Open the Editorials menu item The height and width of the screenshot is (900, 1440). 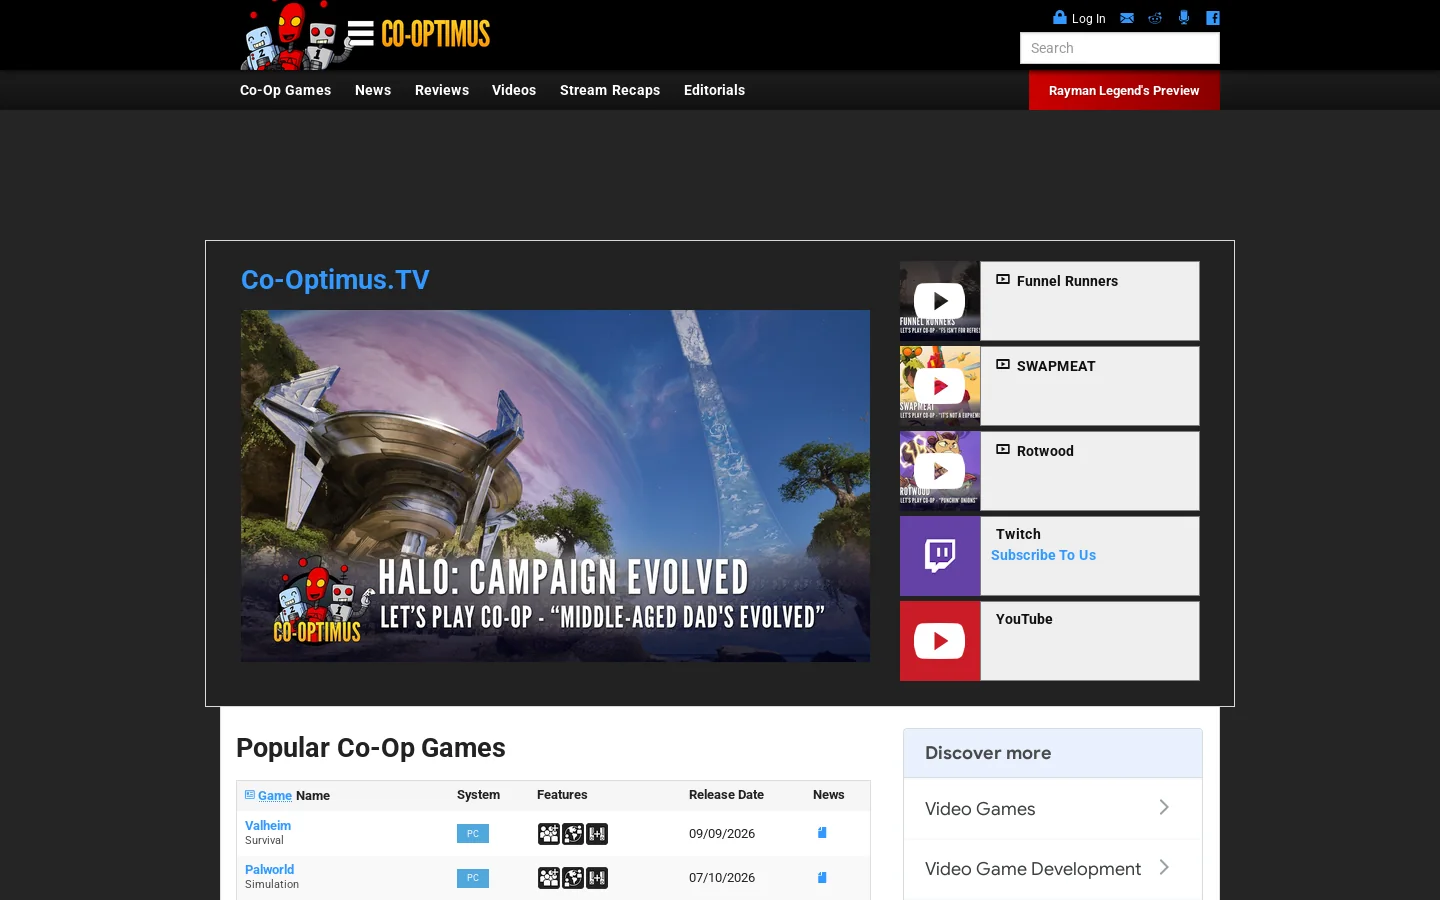click(714, 90)
